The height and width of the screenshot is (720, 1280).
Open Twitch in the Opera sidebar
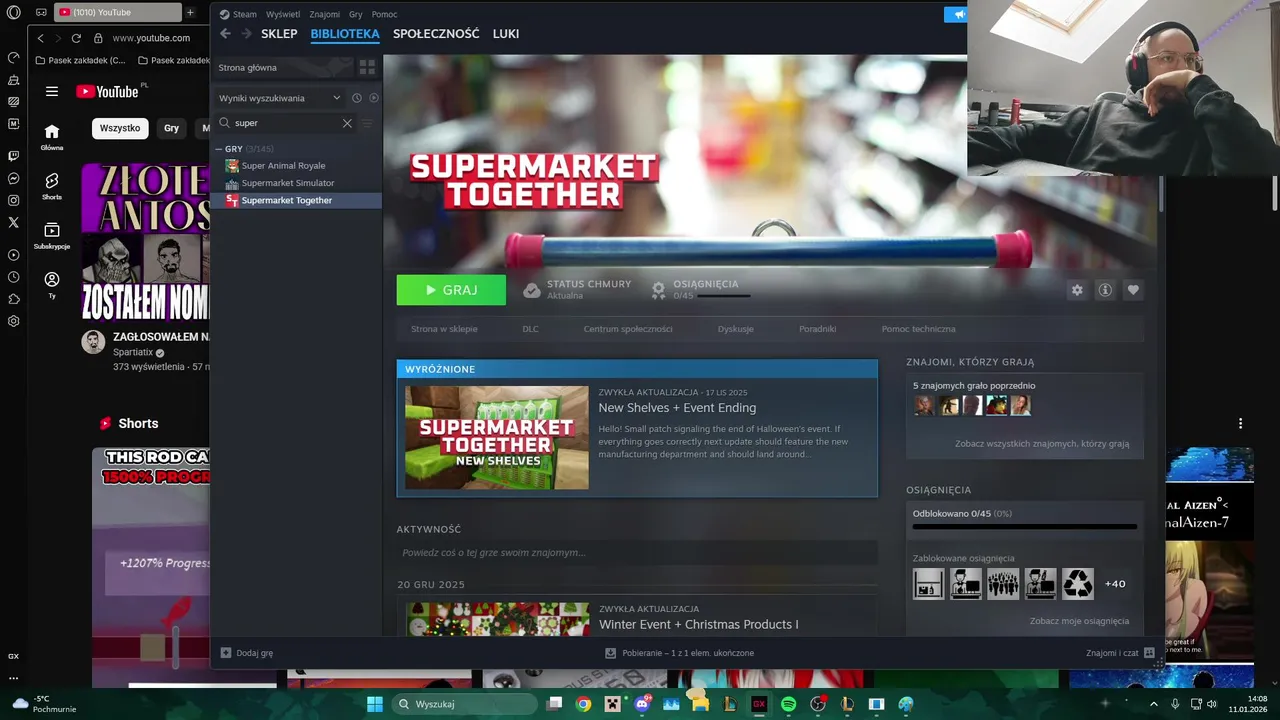[13, 156]
